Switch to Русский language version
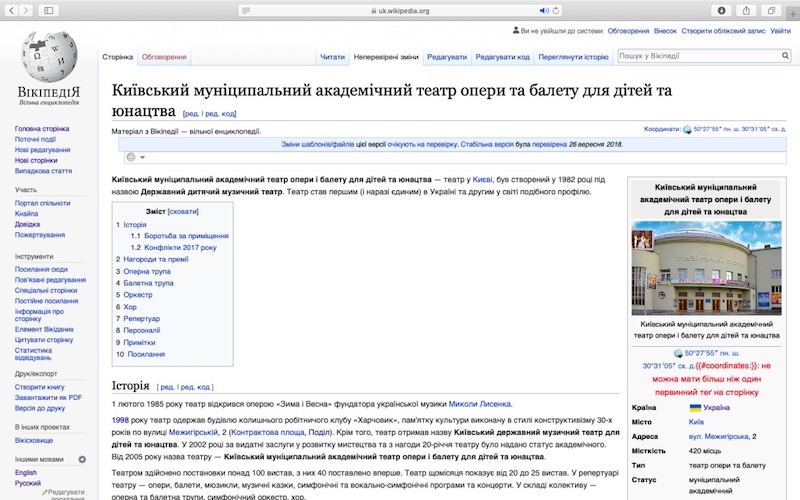The image size is (800, 500). click(x=28, y=483)
